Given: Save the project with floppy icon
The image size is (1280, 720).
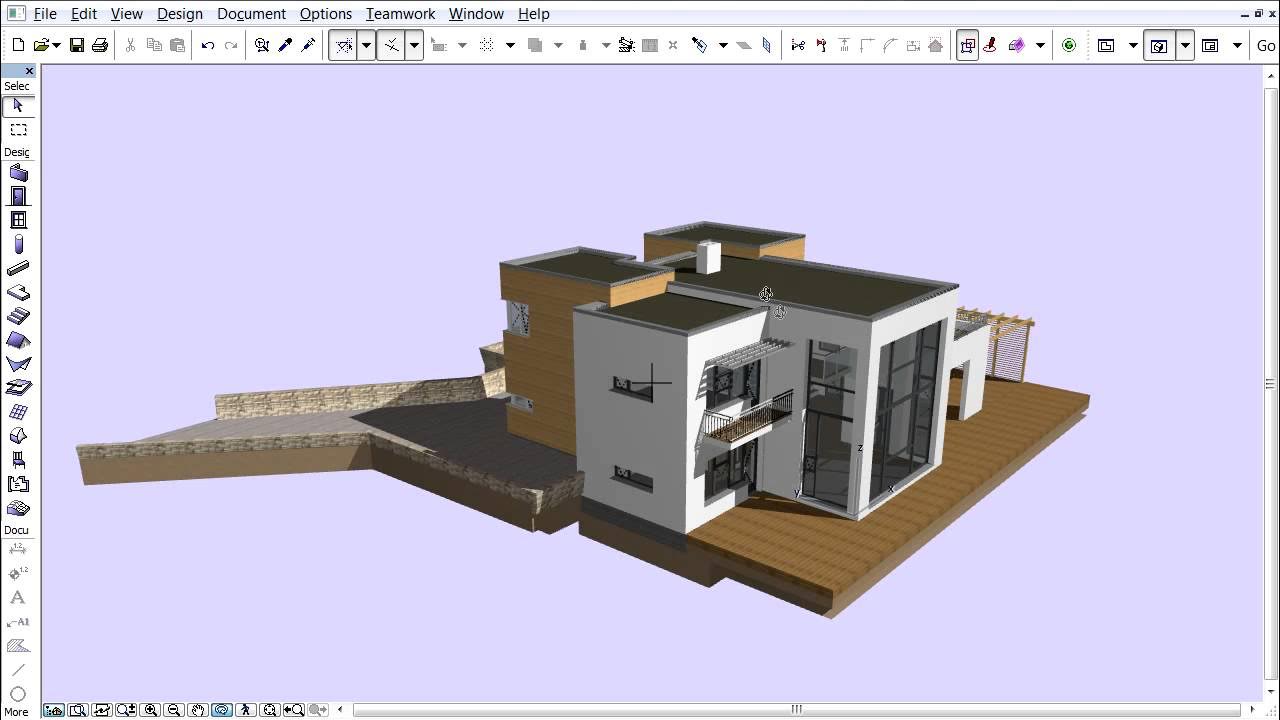Looking at the screenshot, I should pyautogui.click(x=77, y=45).
